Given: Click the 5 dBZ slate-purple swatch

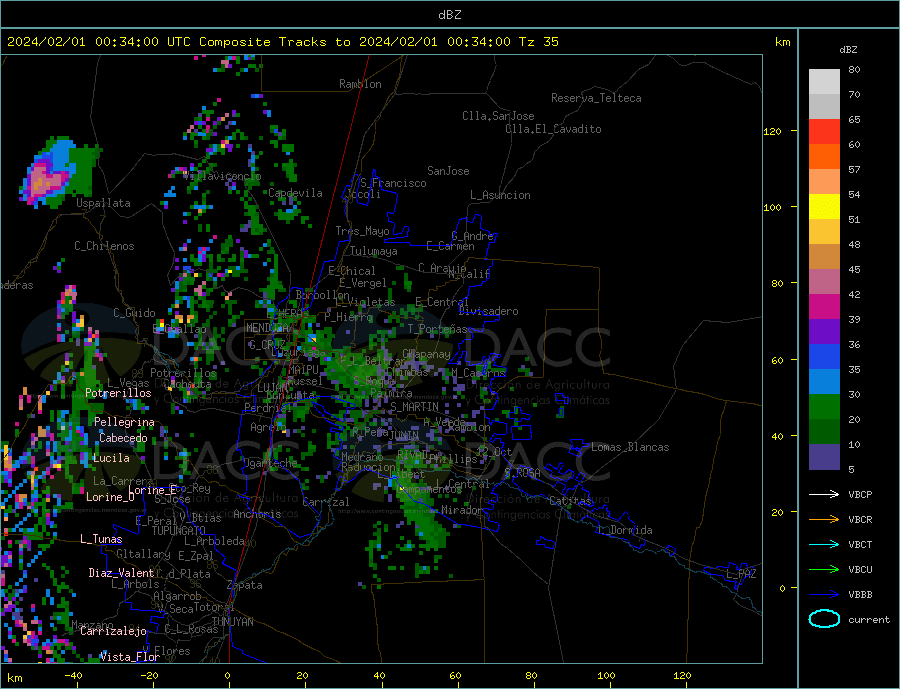Looking at the screenshot, I should [824, 456].
